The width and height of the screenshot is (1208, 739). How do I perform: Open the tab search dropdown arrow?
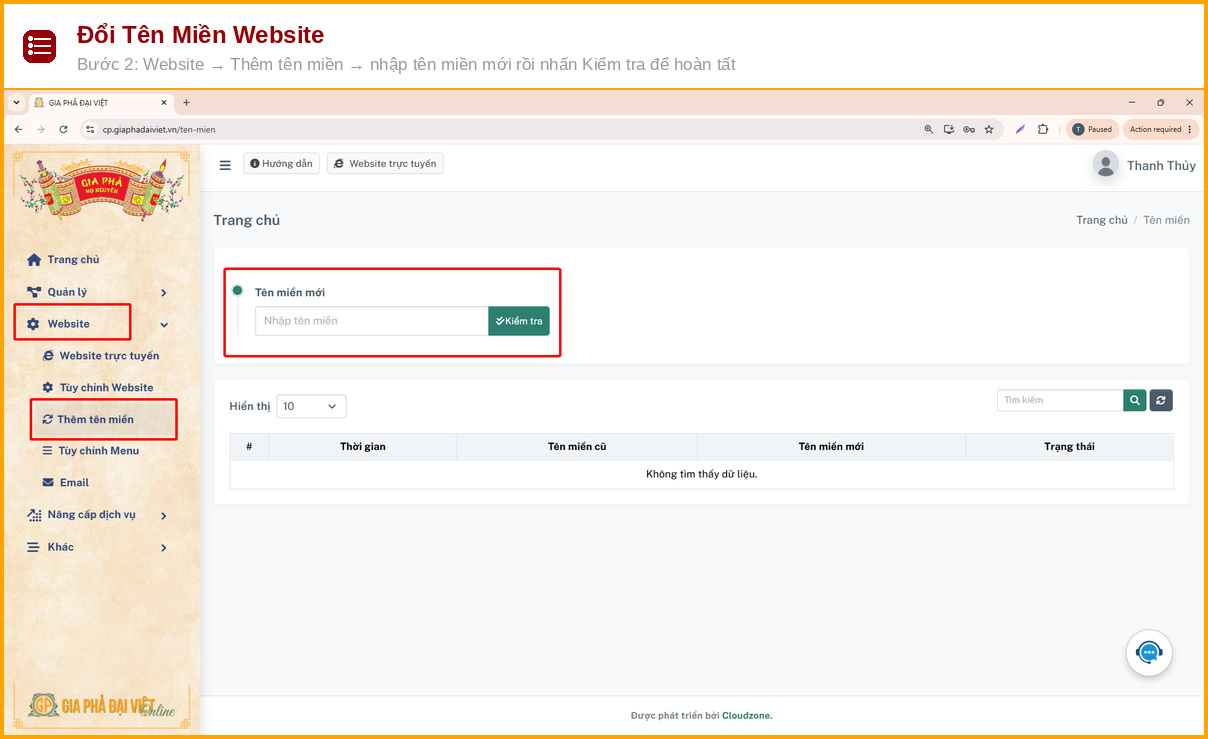17,102
